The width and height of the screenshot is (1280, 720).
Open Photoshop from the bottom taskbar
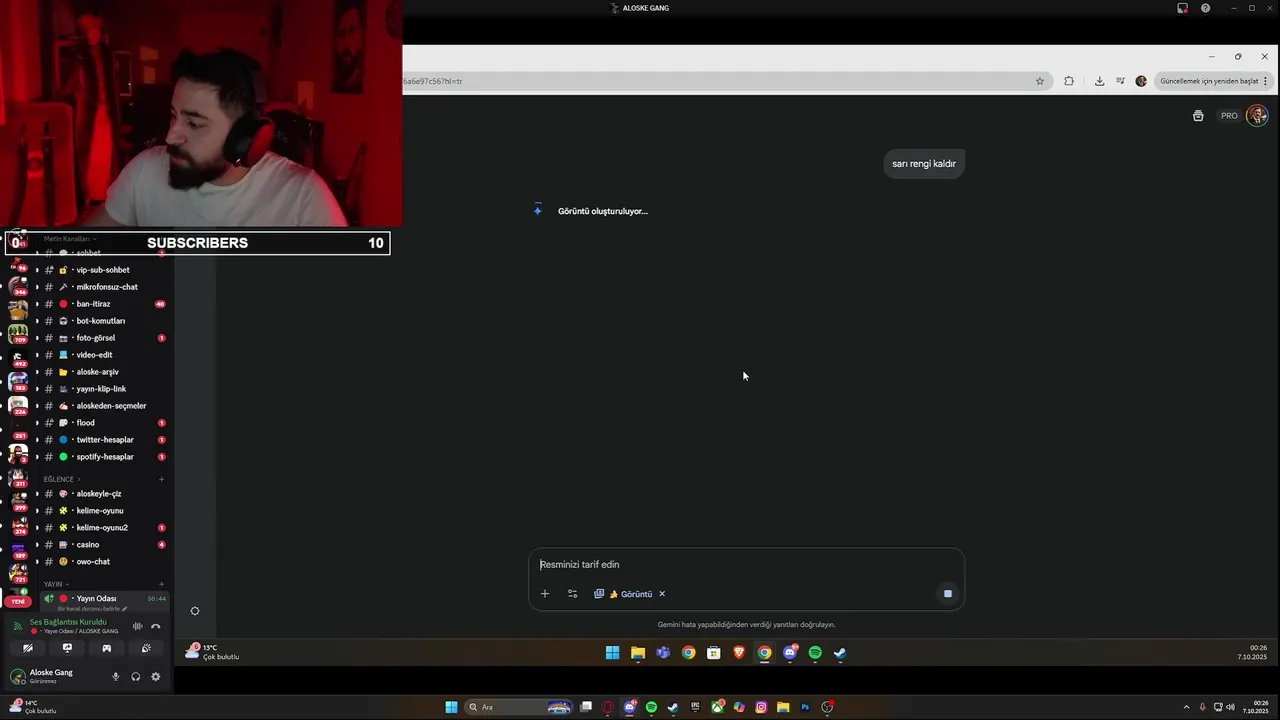(x=805, y=707)
